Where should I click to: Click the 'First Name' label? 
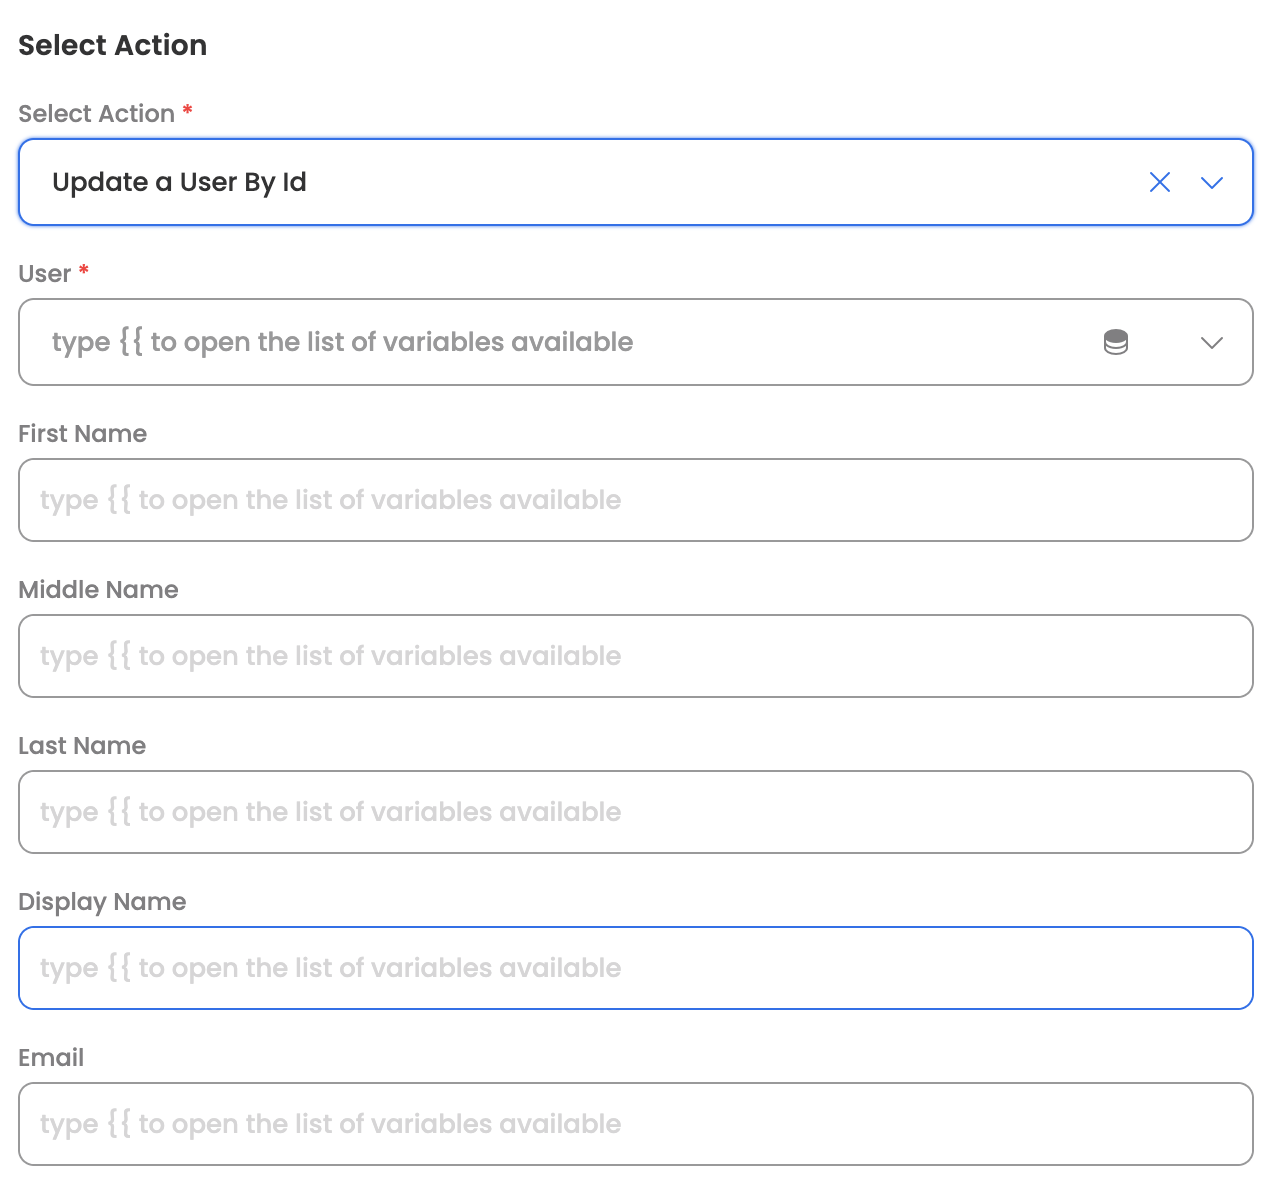(83, 434)
